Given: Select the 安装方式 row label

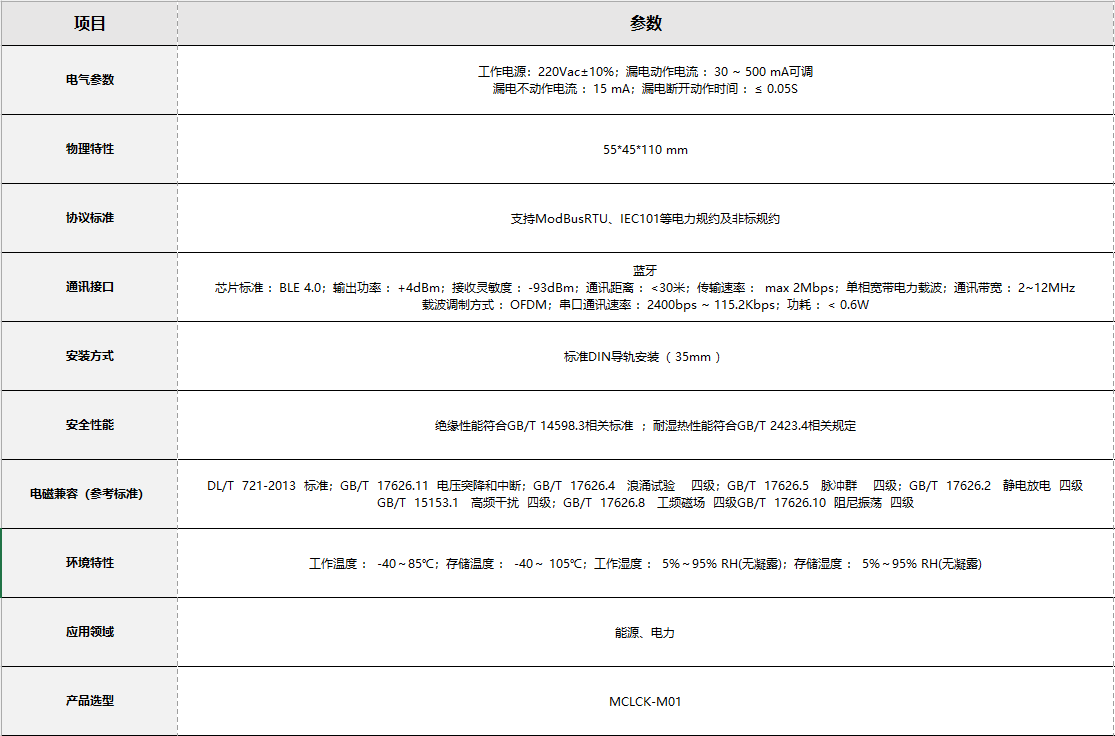Looking at the screenshot, I should (88, 355).
